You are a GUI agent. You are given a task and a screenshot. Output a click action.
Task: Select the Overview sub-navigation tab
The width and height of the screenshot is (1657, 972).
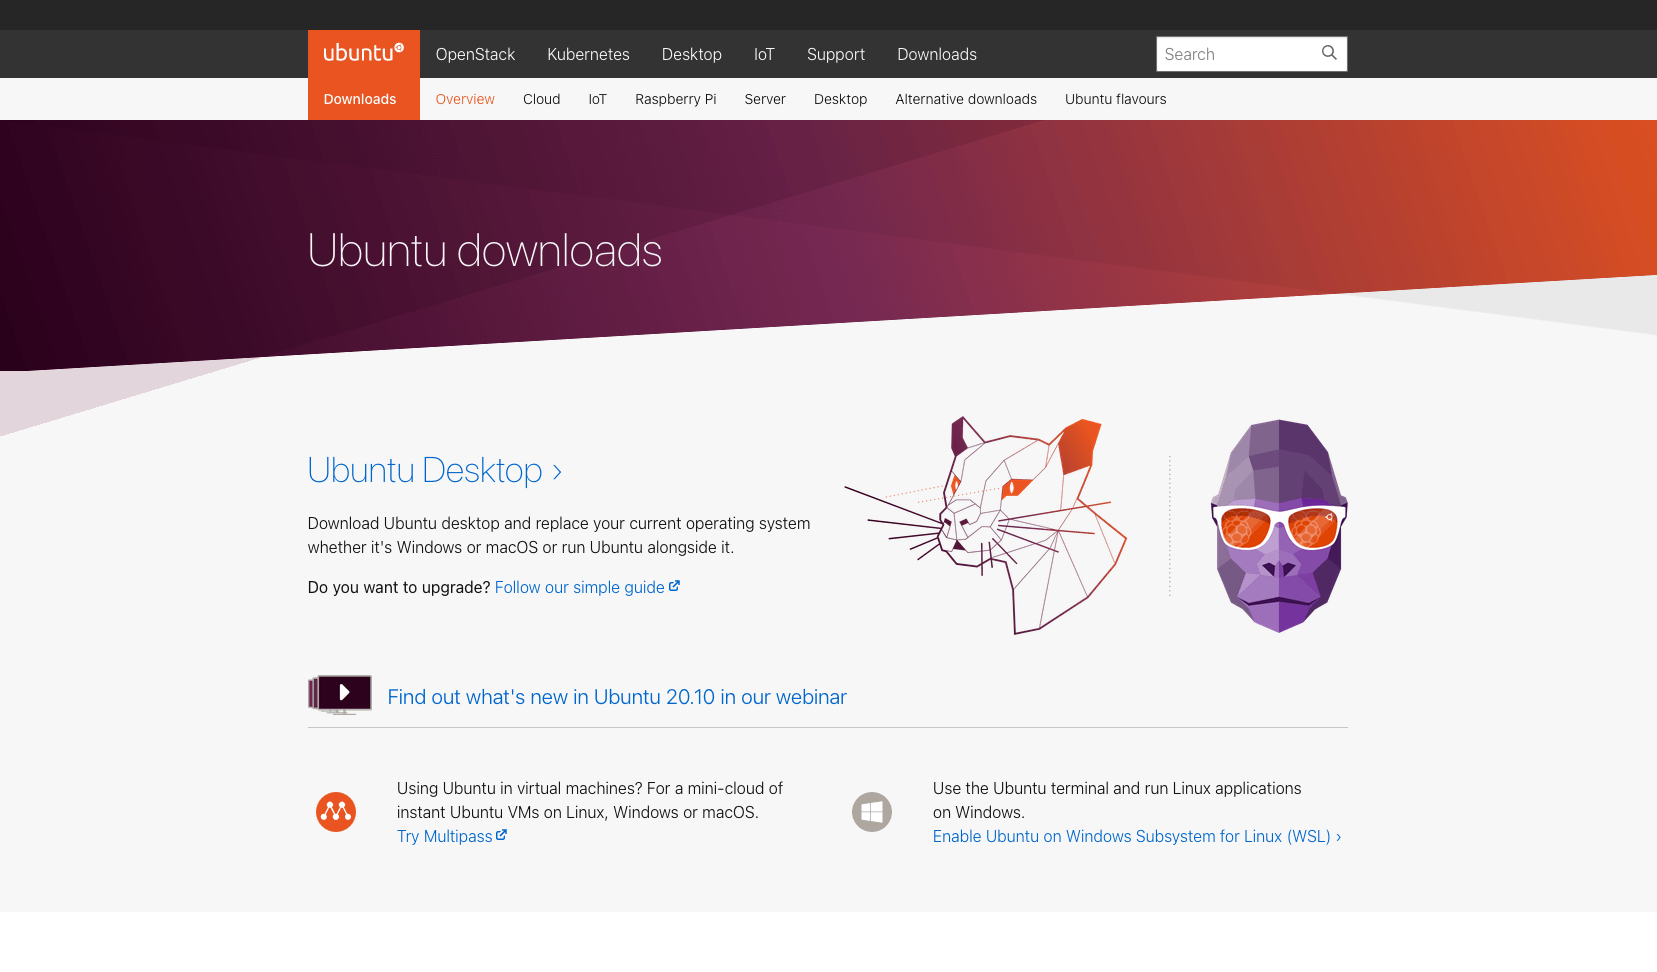[465, 99]
